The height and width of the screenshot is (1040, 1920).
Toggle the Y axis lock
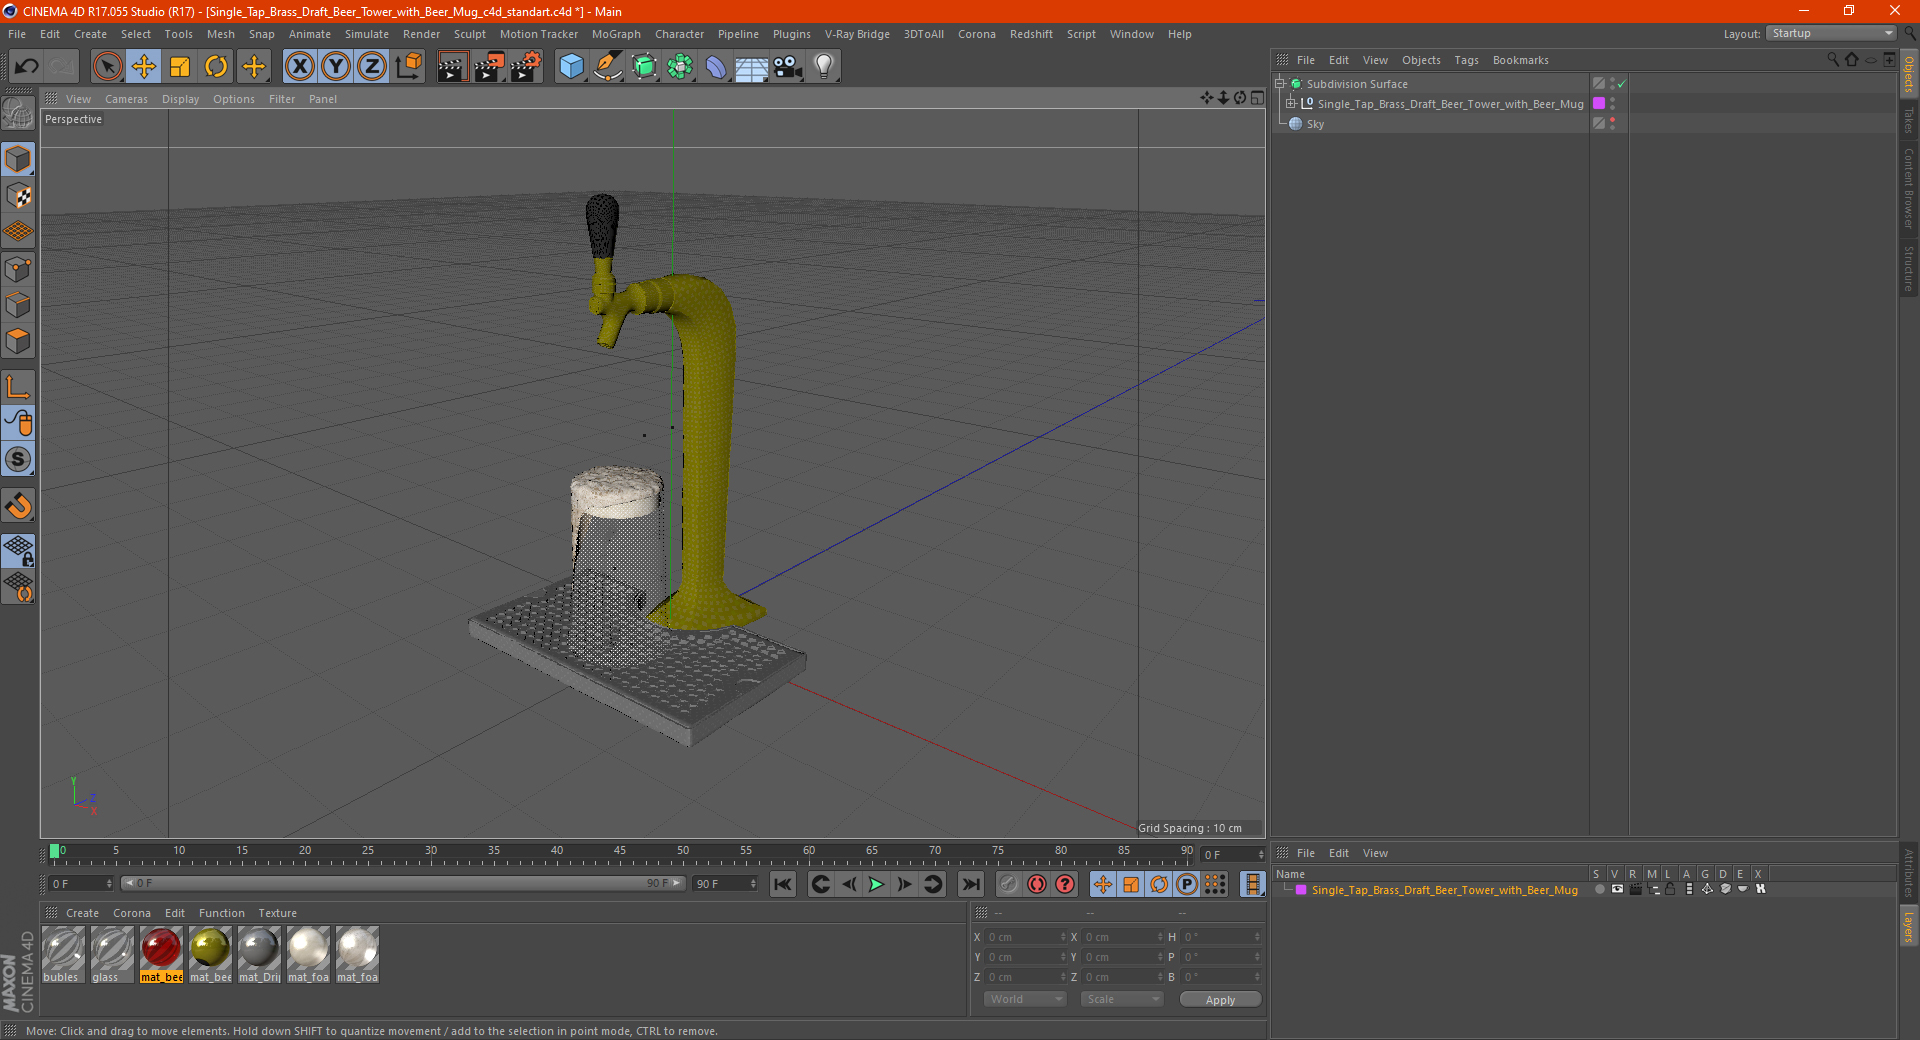click(x=336, y=67)
